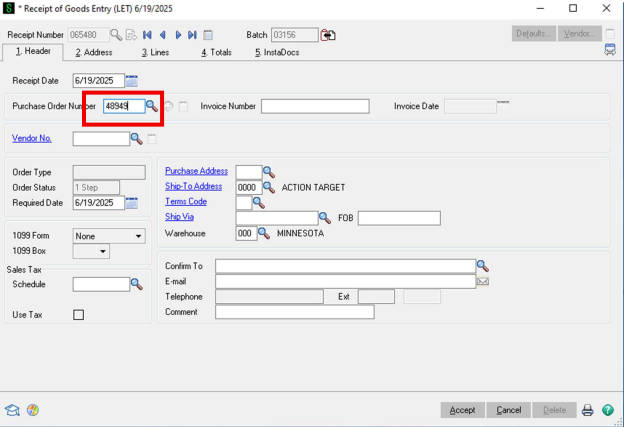
Task: Click the Cancel button
Action: [x=508, y=410]
